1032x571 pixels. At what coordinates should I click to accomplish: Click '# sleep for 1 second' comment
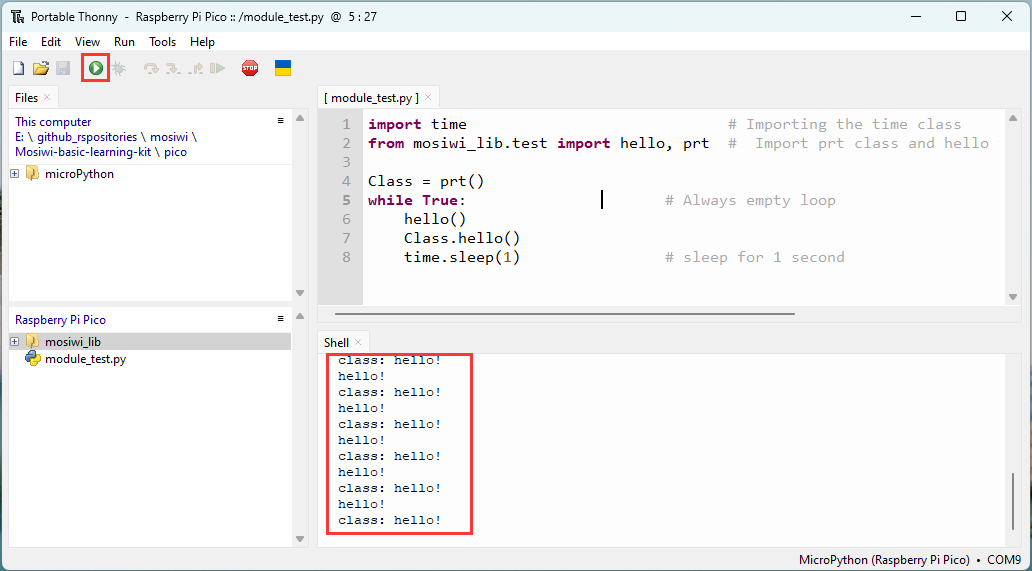coord(755,257)
